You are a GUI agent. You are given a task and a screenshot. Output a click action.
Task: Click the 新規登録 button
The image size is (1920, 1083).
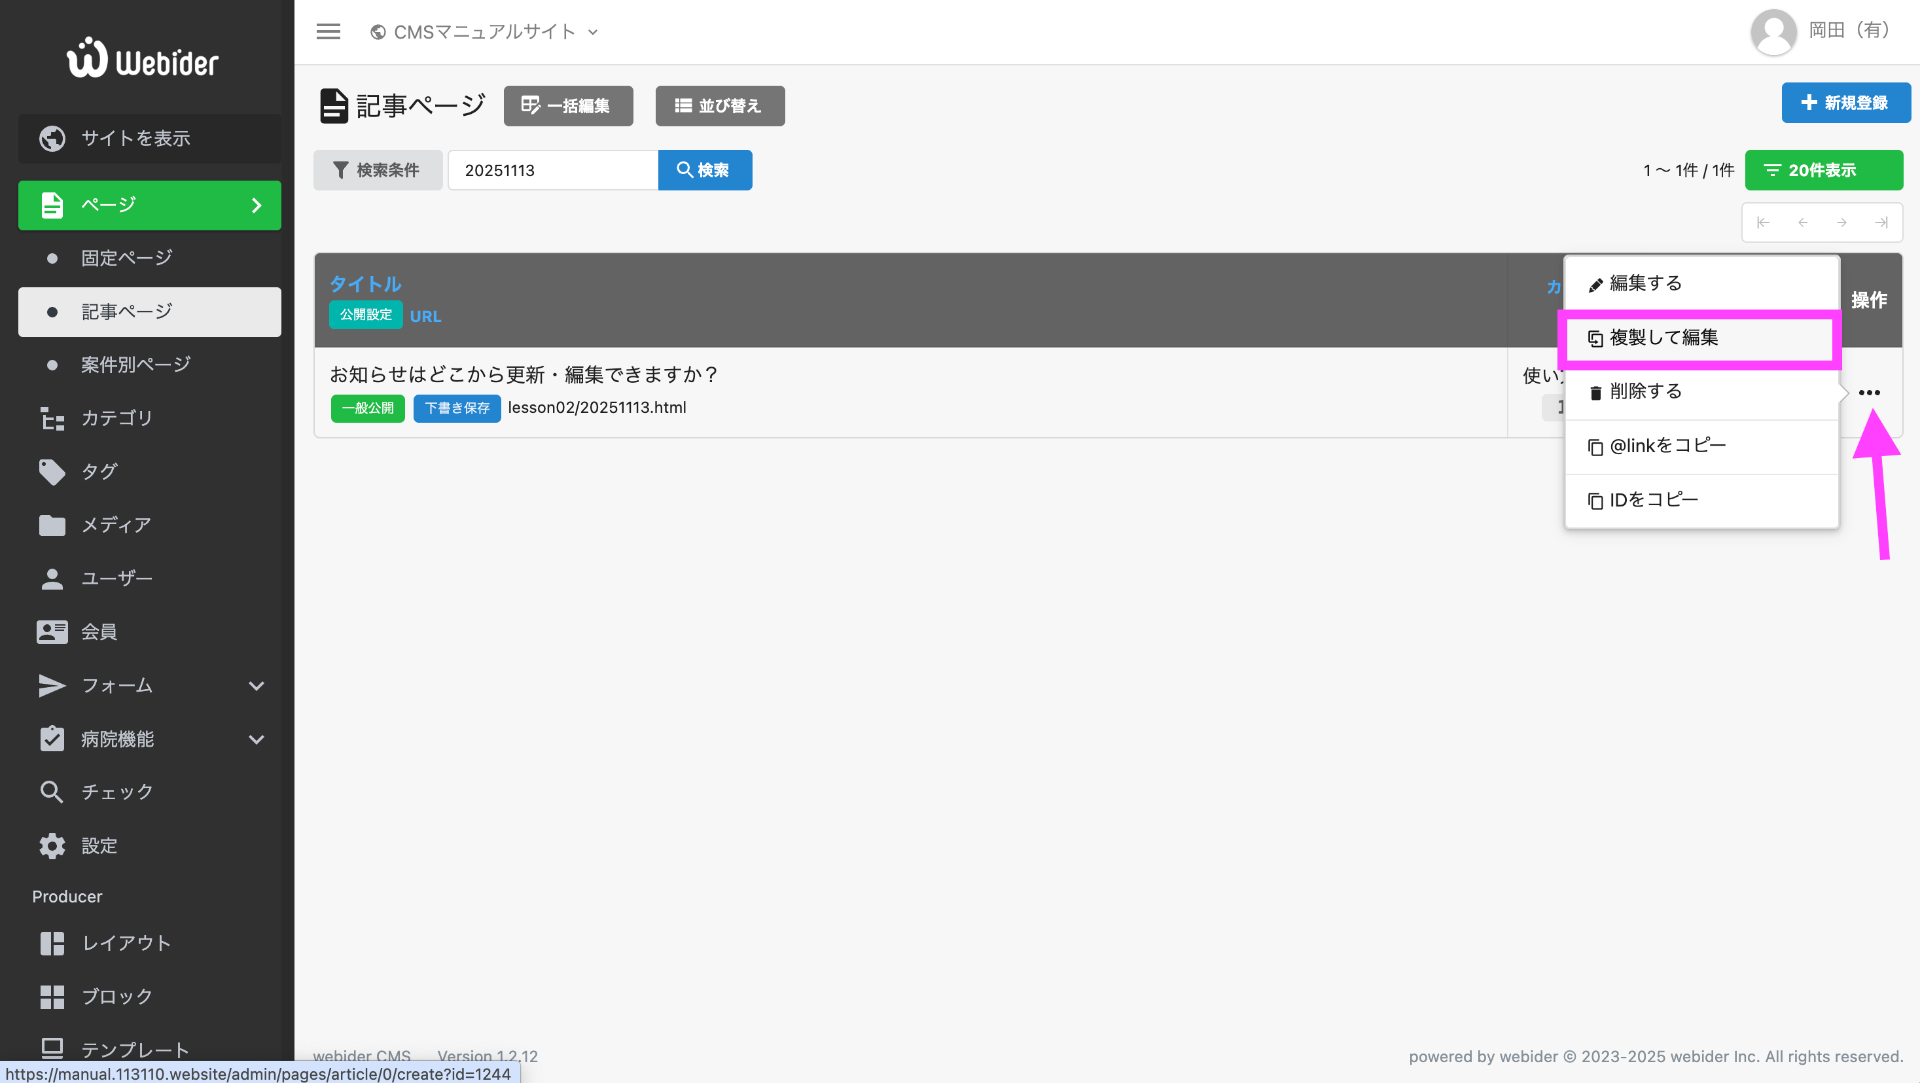point(1845,102)
